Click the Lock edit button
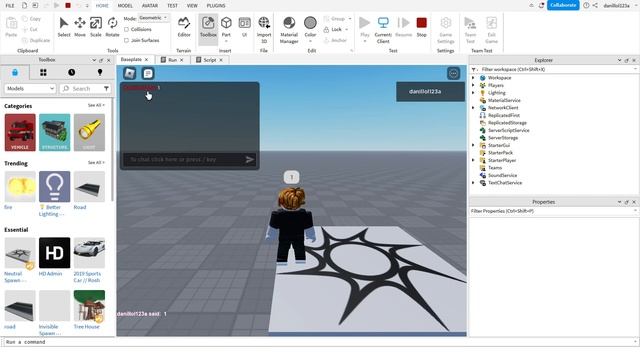The width and height of the screenshot is (640, 360). (x=336, y=29)
